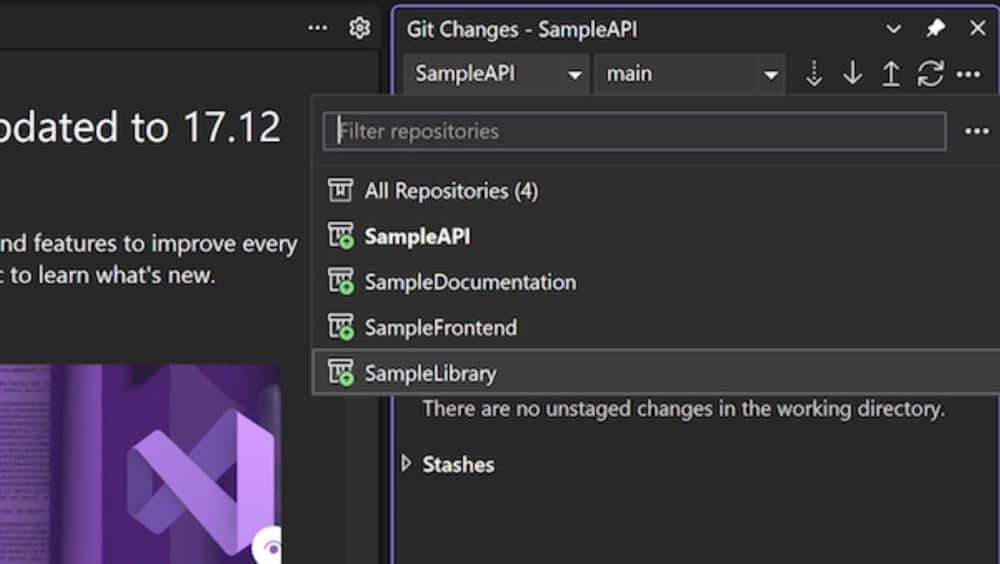
Task: Expand the Stashes section
Action: tap(406, 463)
